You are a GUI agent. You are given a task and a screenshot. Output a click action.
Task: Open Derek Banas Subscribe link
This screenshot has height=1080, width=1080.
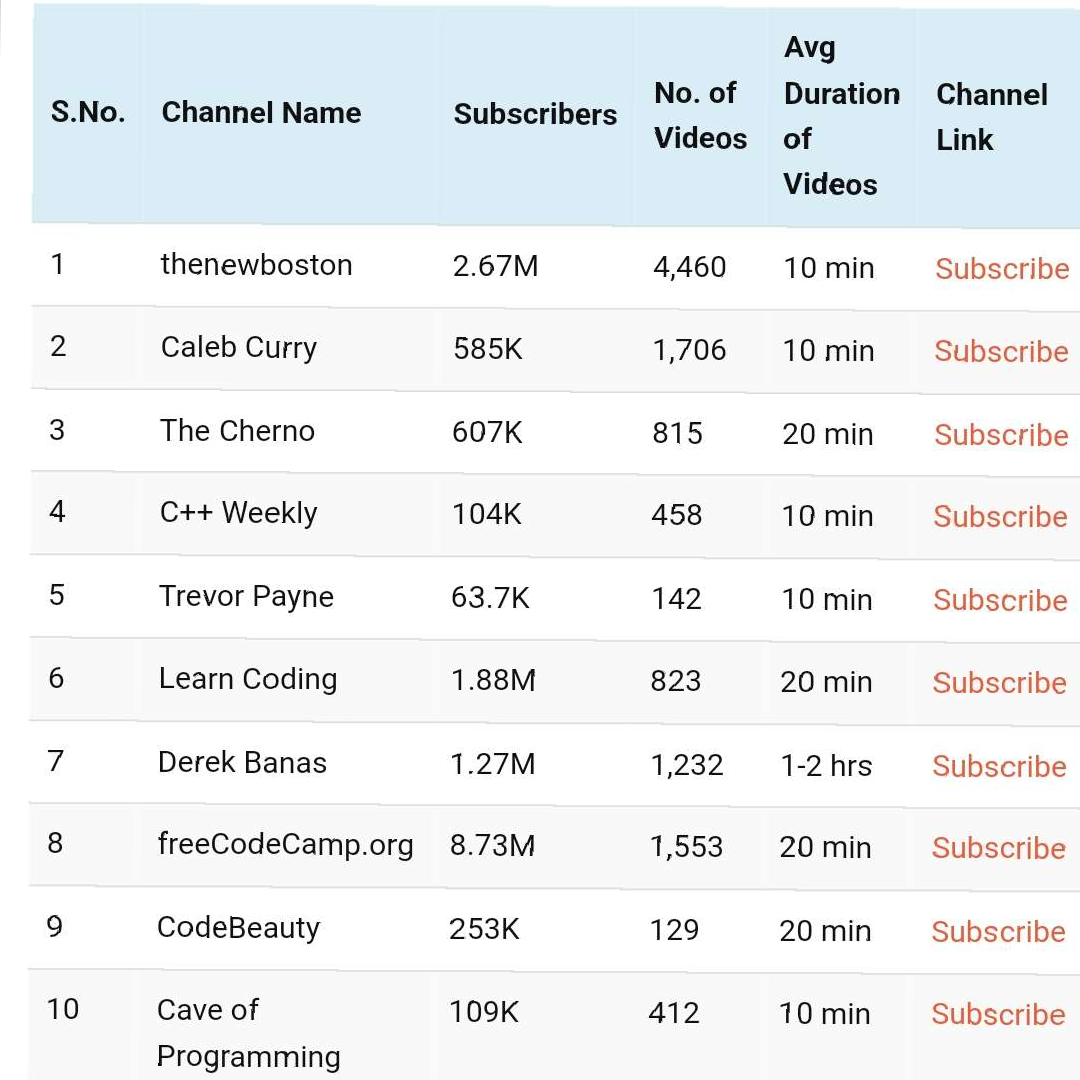pos(999,766)
